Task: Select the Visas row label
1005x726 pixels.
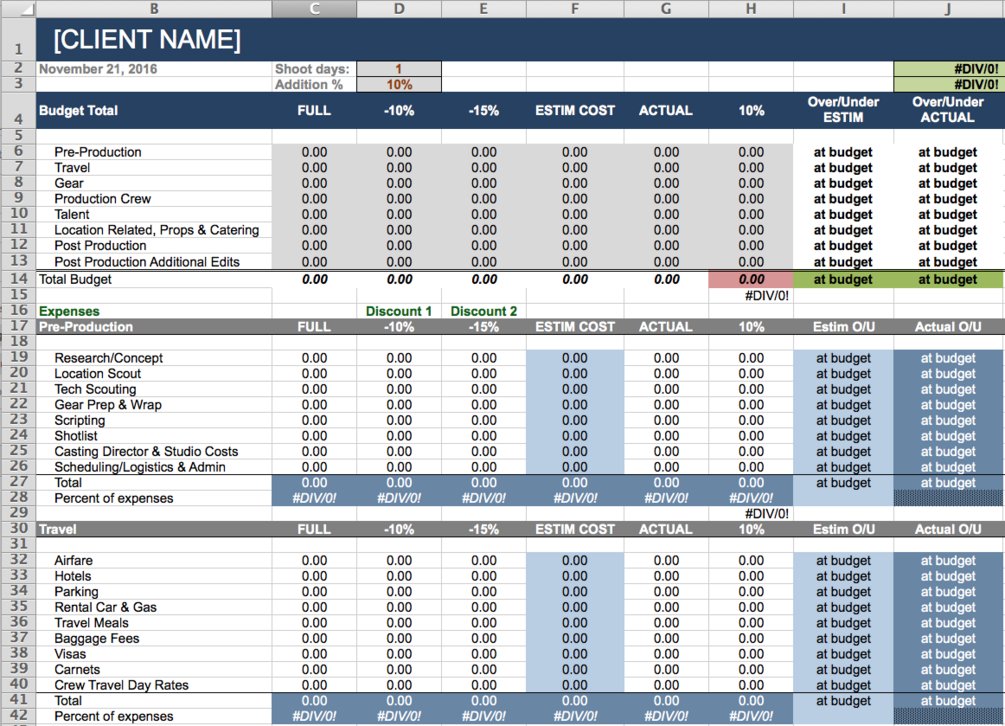Action: (x=70, y=654)
